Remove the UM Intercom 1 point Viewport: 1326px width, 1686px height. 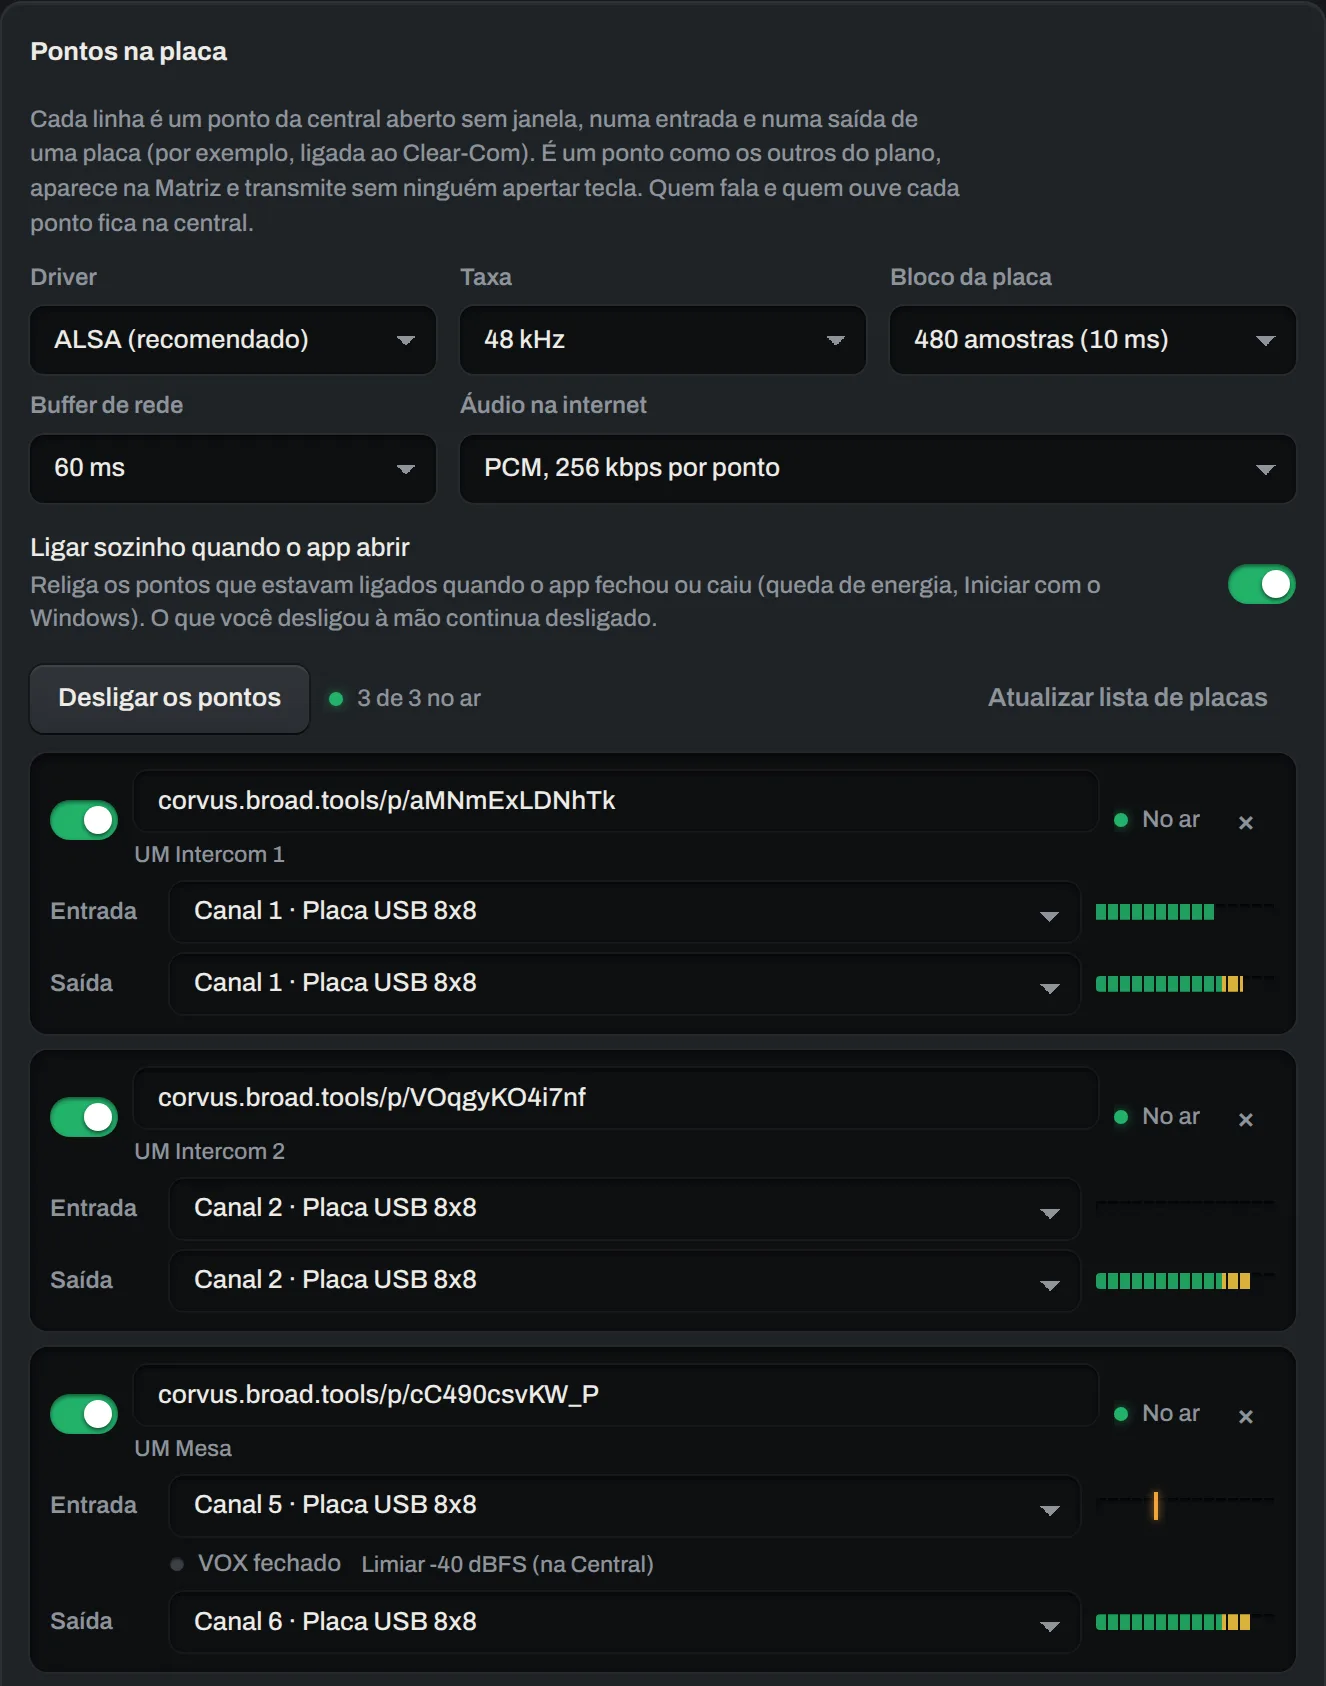1245,822
